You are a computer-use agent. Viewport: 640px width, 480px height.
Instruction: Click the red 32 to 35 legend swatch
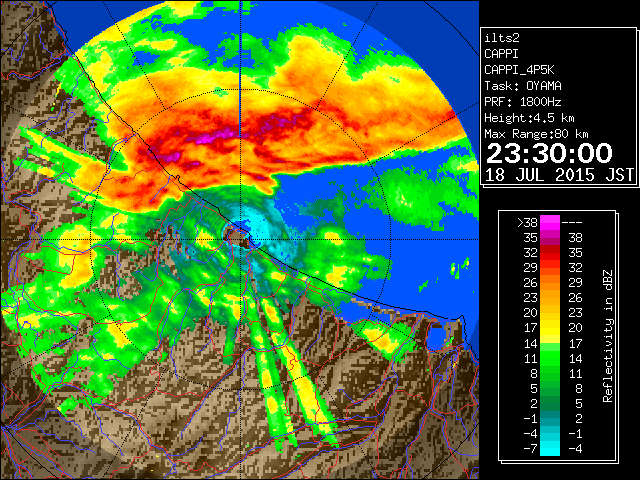tap(550, 253)
